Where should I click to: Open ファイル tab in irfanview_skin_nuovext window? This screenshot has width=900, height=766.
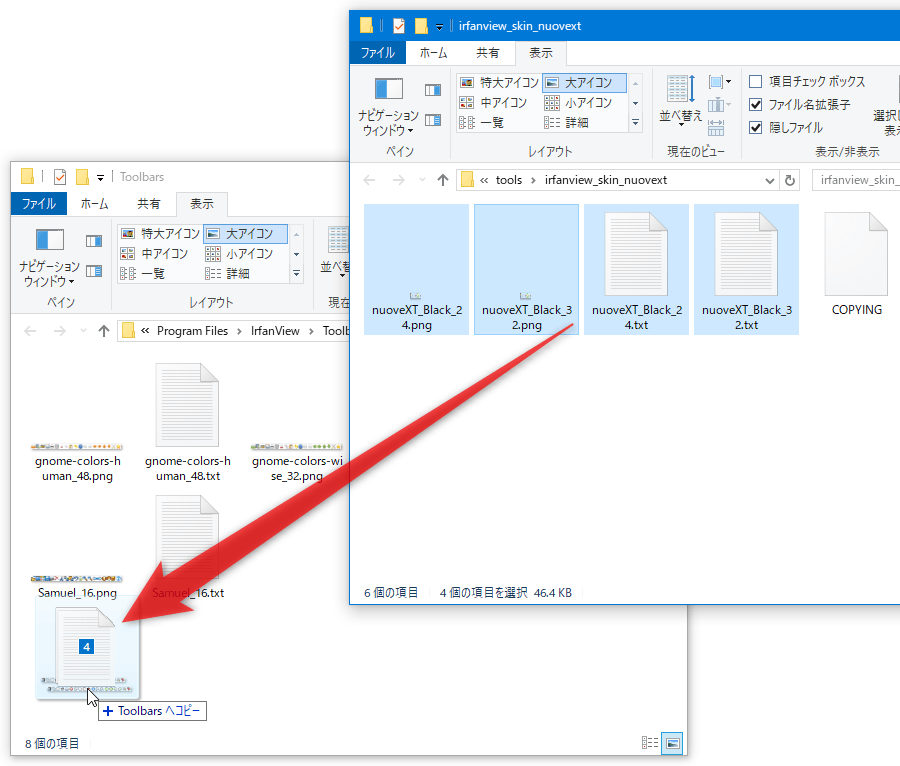click(378, 53)
